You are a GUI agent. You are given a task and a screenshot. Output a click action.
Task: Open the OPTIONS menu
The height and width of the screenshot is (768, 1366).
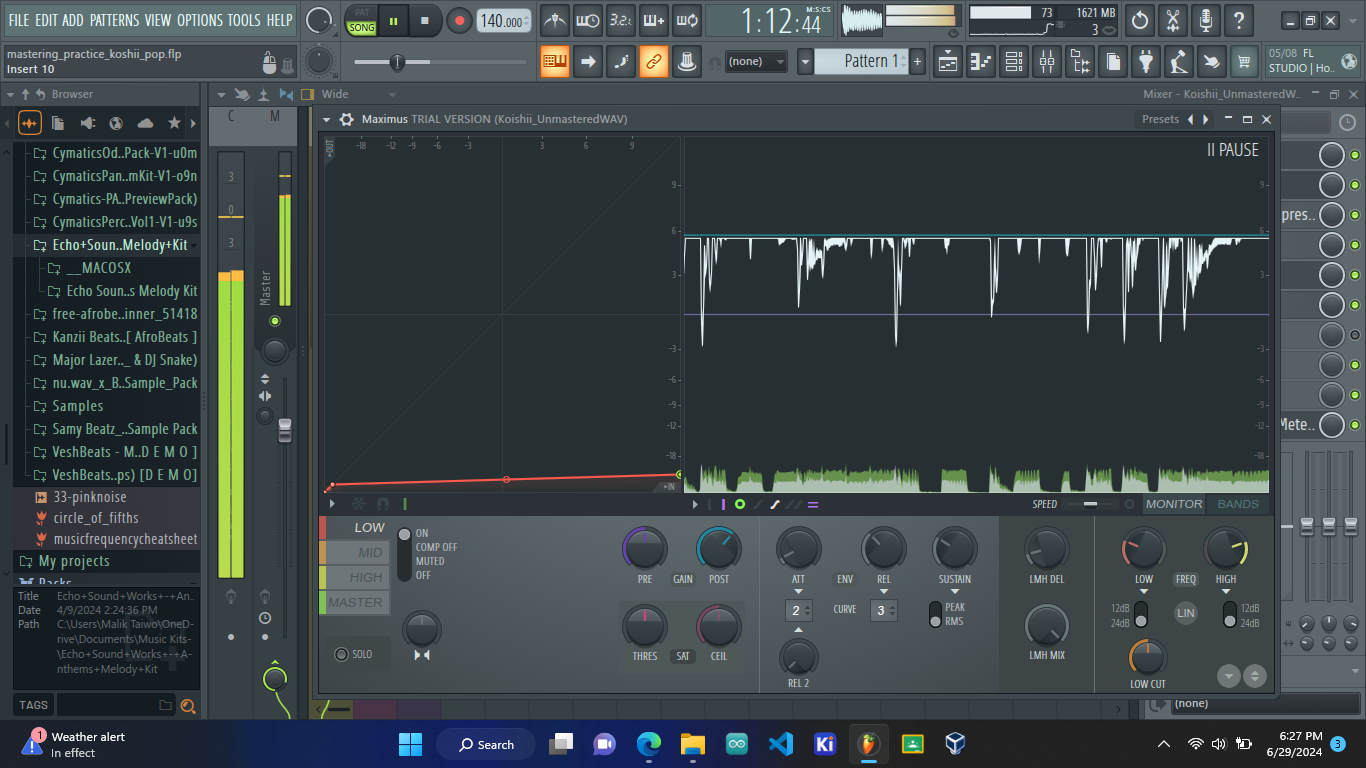pos(200,20)
